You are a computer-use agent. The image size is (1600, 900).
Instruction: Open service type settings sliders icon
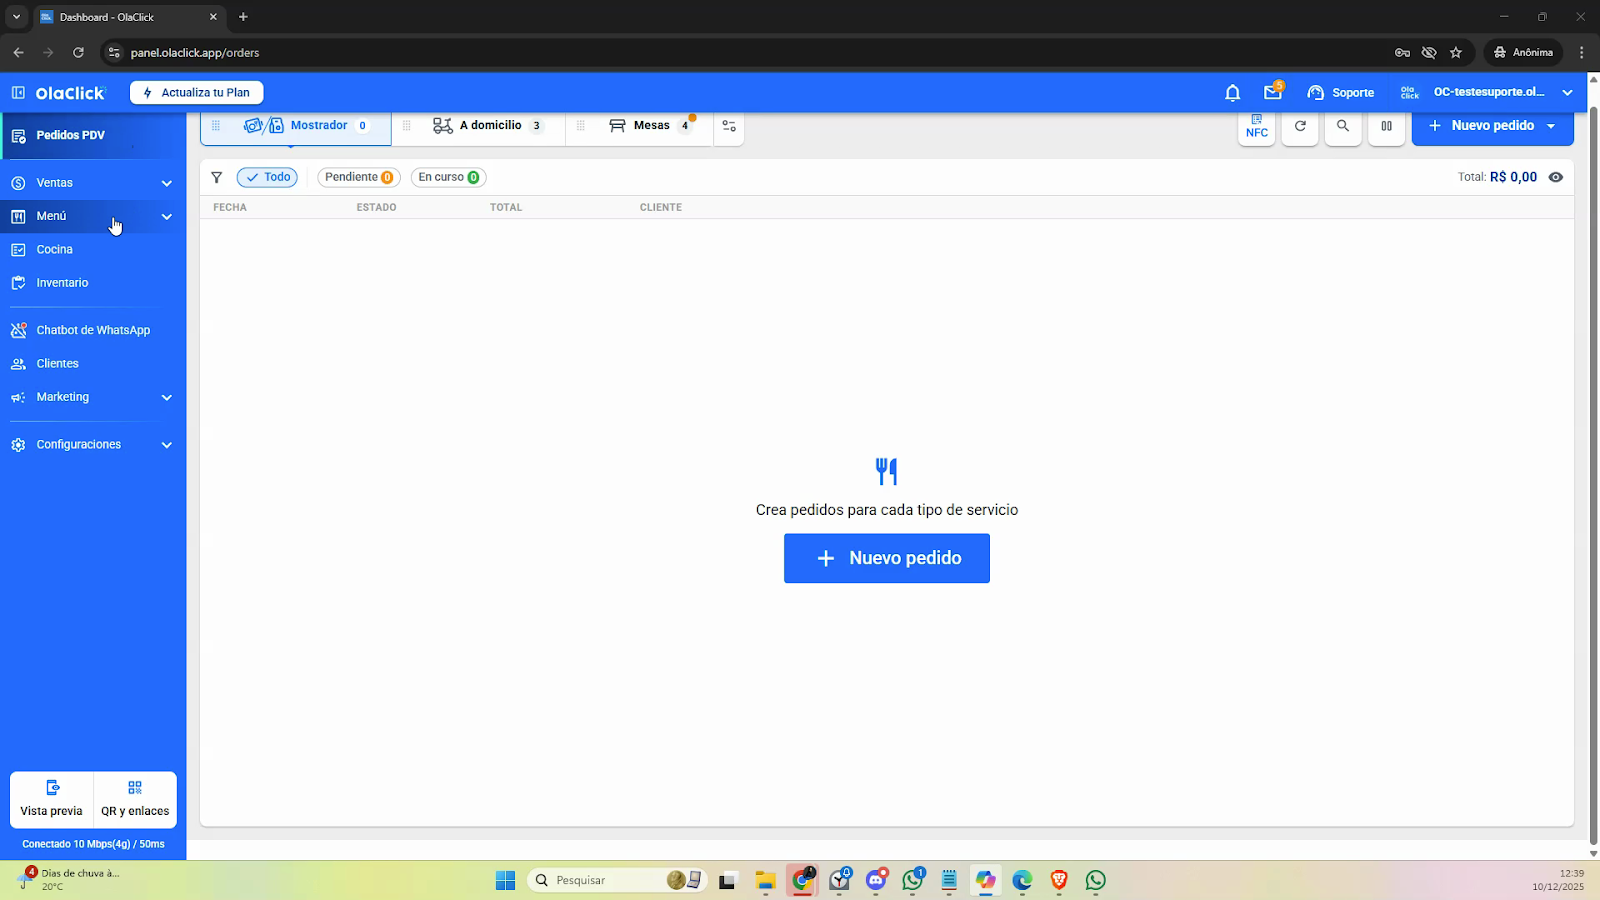(729, 126)
